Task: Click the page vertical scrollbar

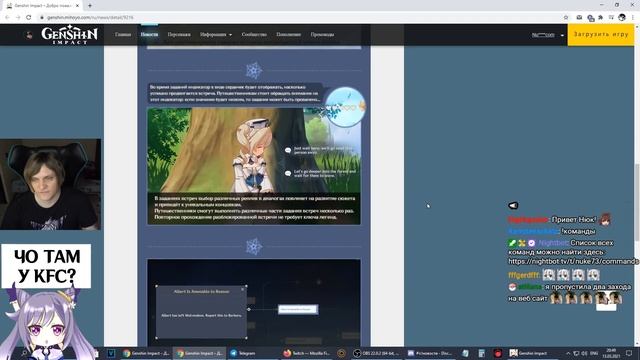Action: pyautogui.click(x=637, y=202)
